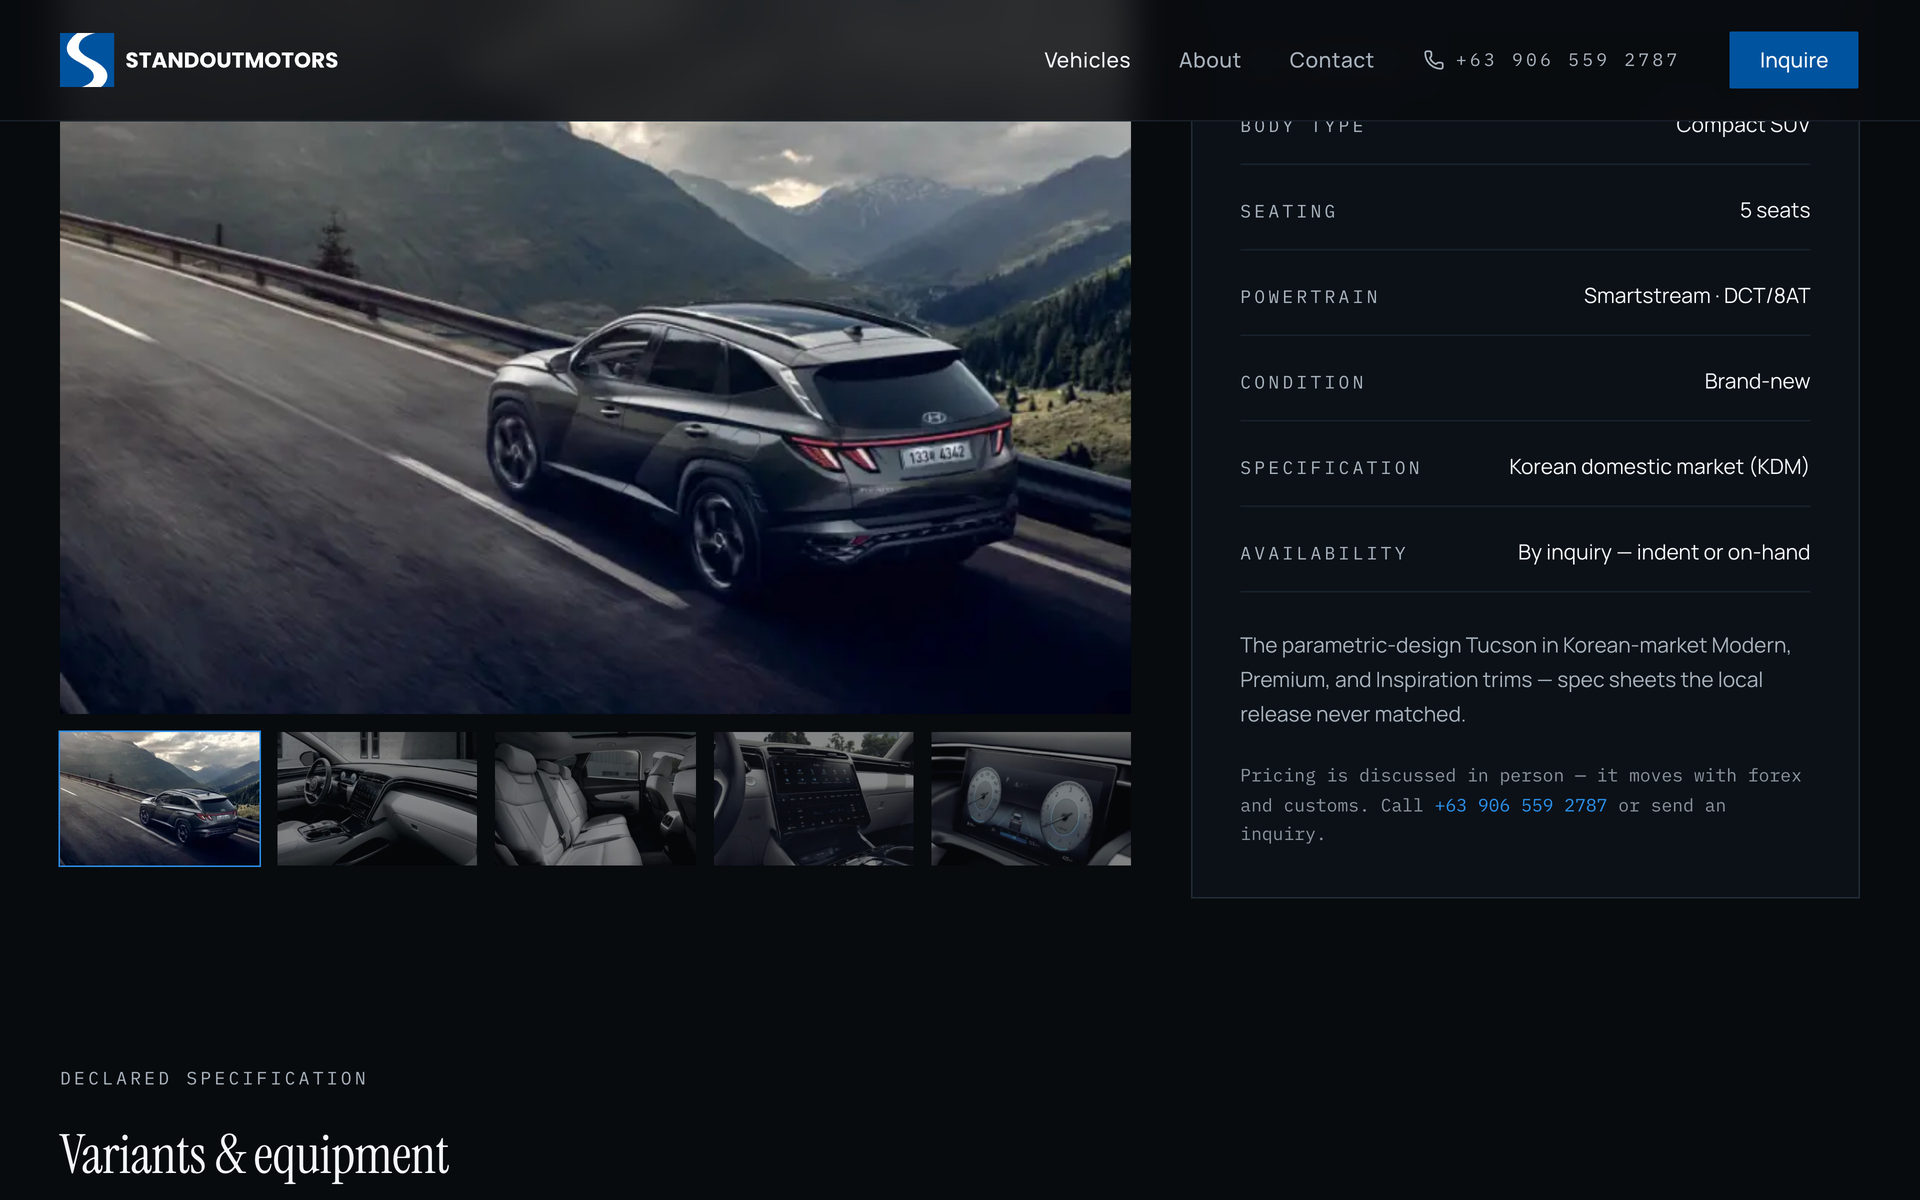Open the Vehicles menu item
The height and width of the screenshot is (1200, 1920).
1087,60
